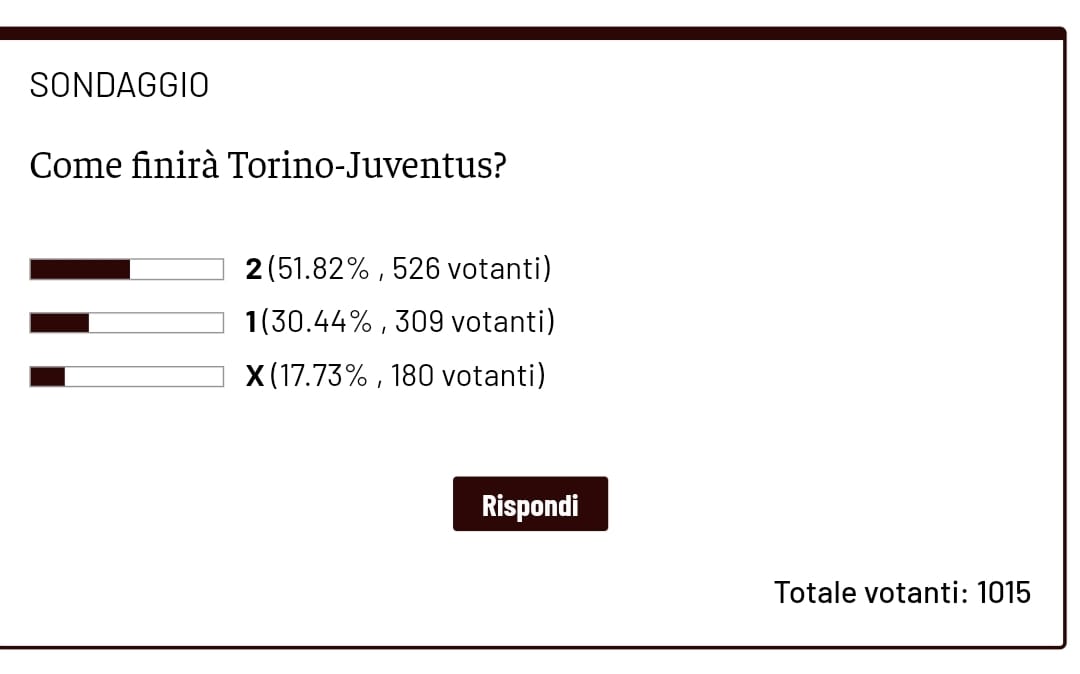Image resolution: width=1080 pixels, height=674 pixels.
Task: Click the Totale votanti label
Action: [870, 592]
